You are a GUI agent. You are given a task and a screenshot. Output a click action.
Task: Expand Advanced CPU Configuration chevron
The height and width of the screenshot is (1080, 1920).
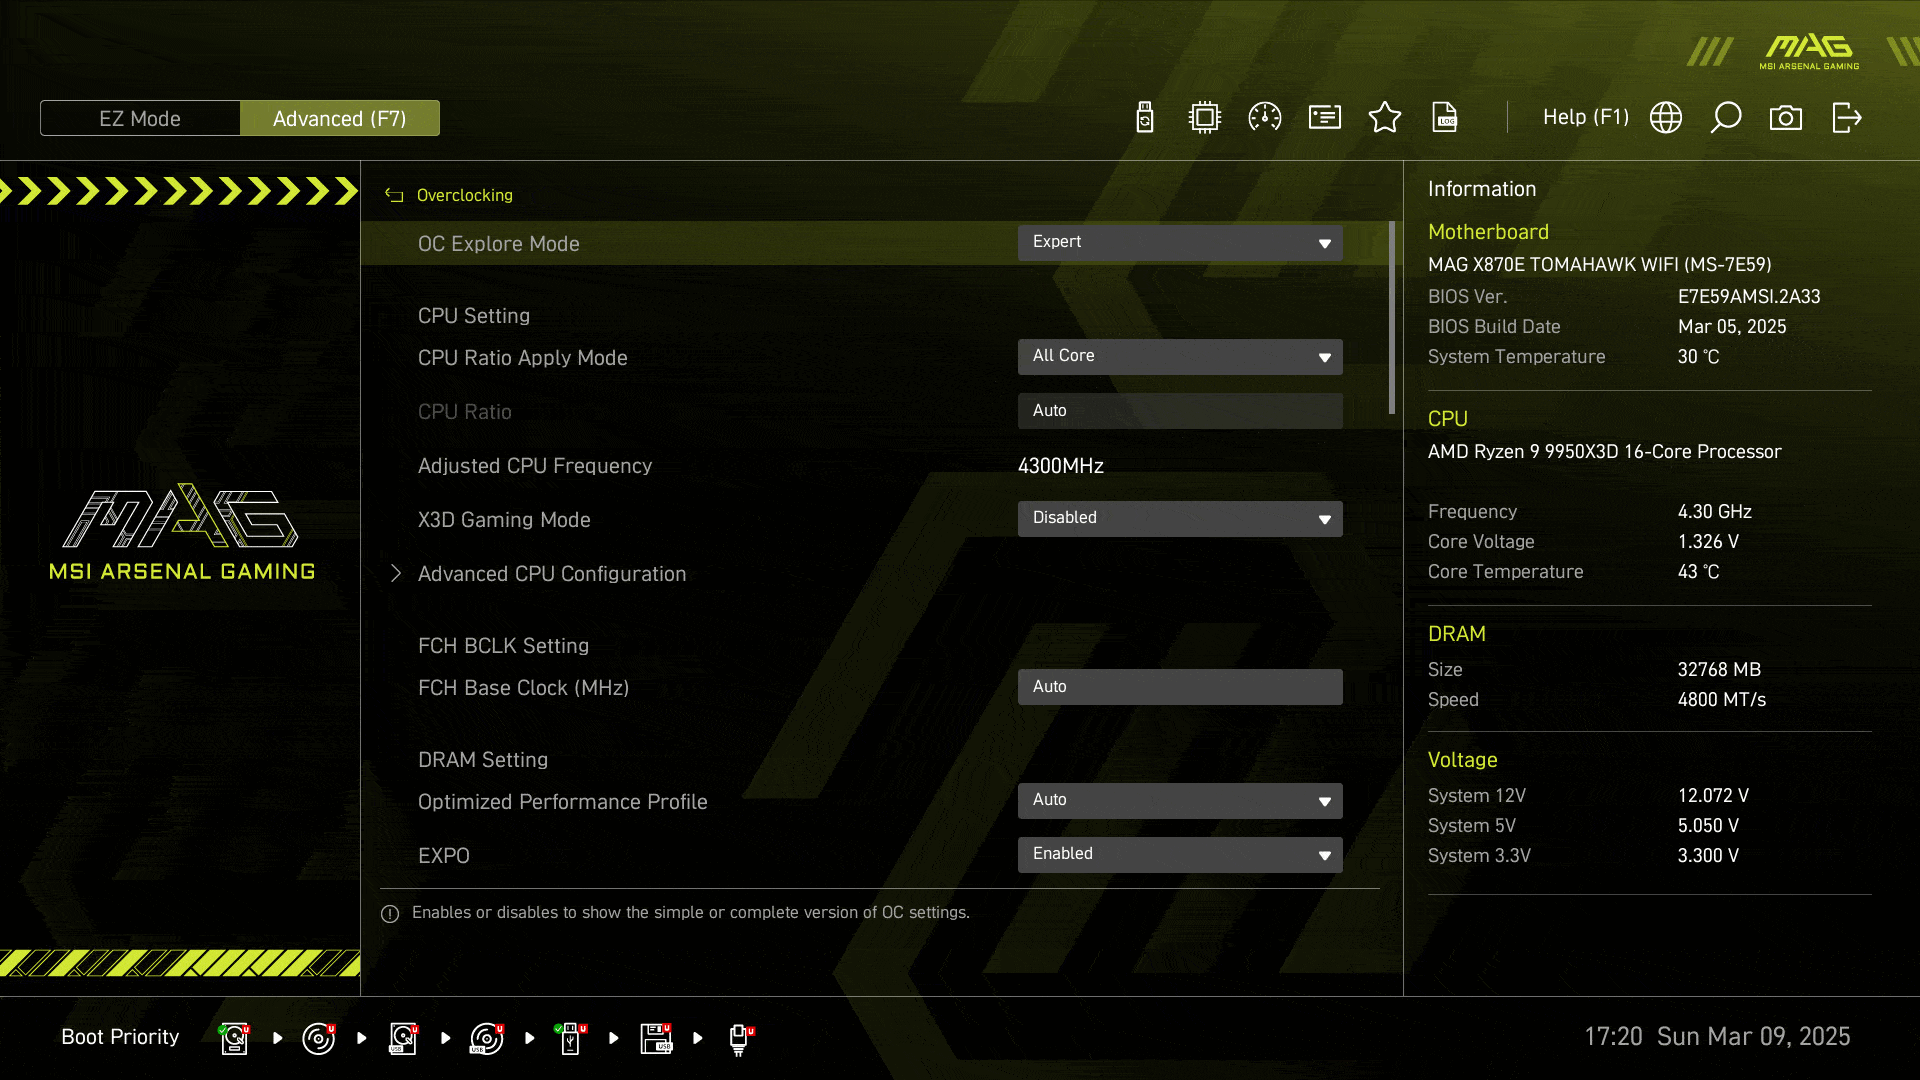tap(396, 573)
